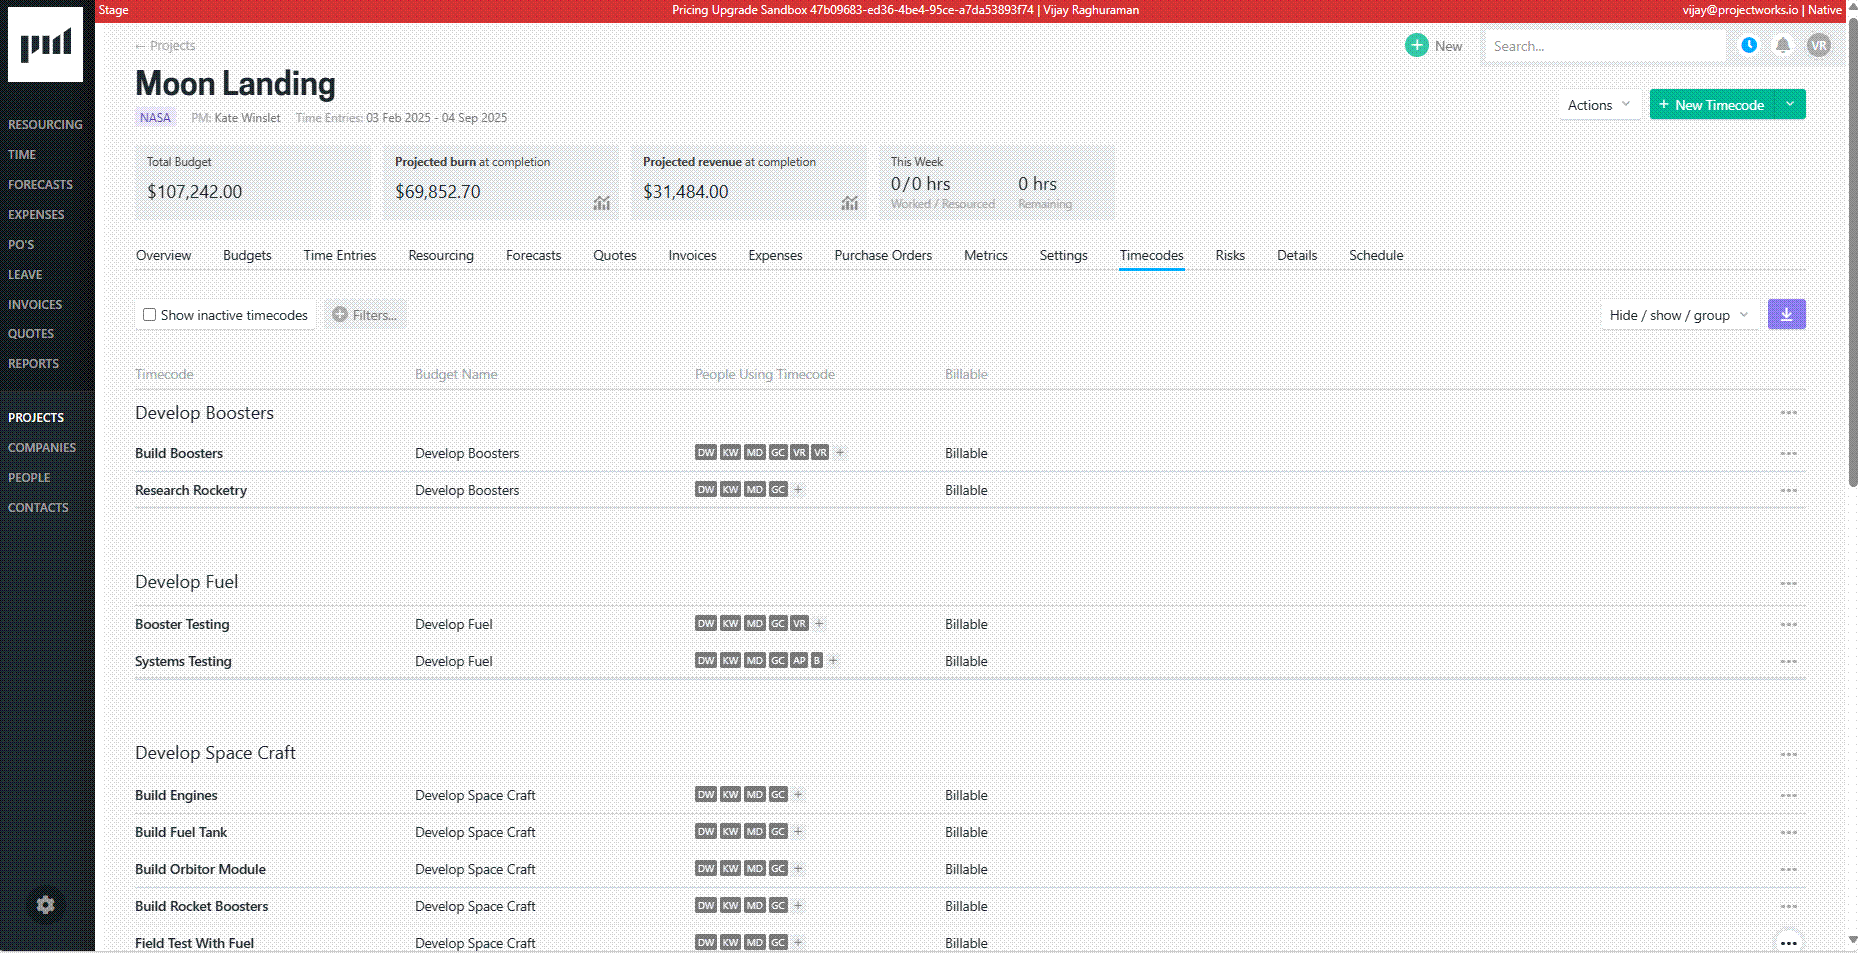This screenshot has height=953, width=1858.
Task: Open more options for Develop Space Craft group
Action: 1788,754
